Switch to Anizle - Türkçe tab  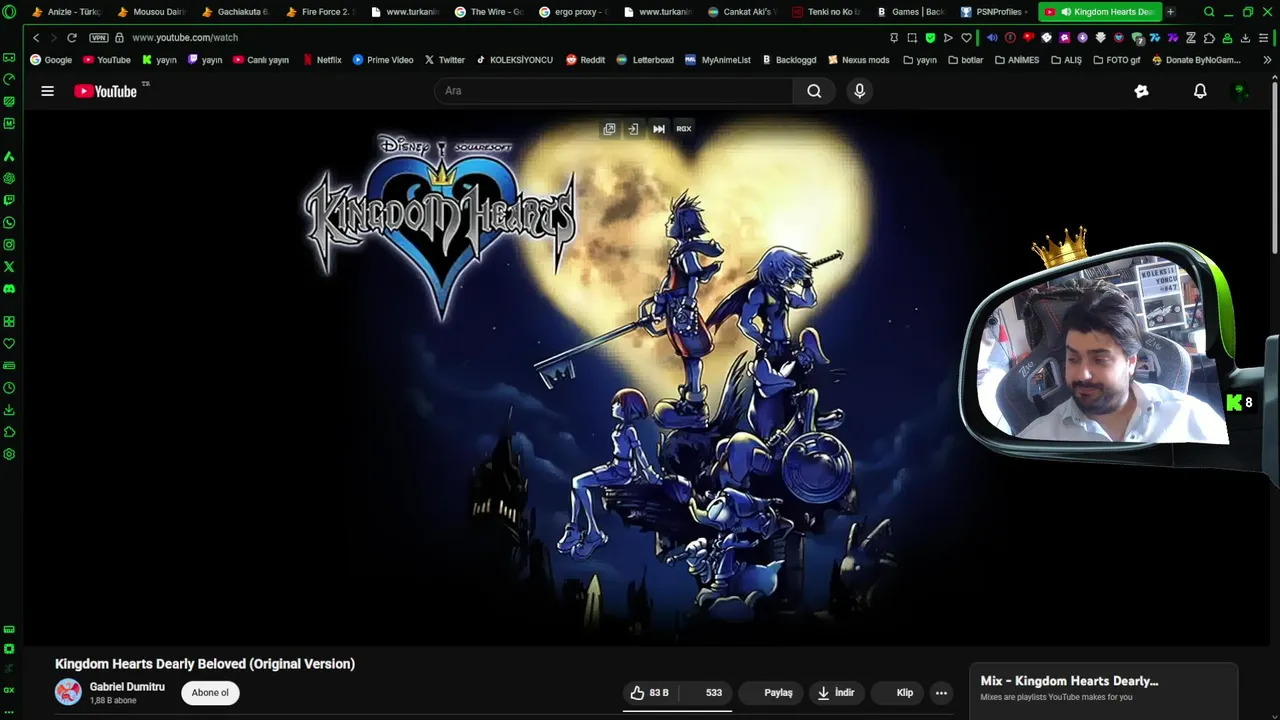click(67, 12)
